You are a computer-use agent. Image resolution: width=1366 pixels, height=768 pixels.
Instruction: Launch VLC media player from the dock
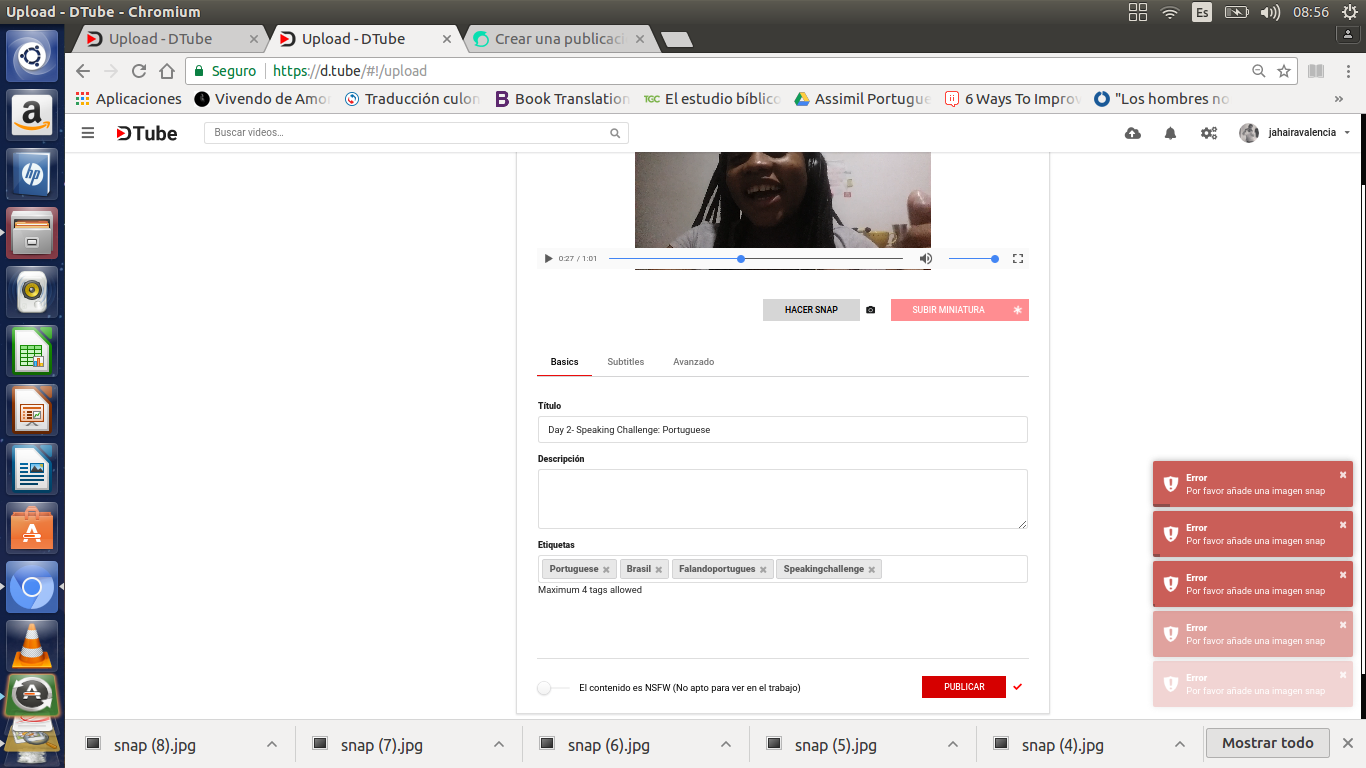coord(32,644)
